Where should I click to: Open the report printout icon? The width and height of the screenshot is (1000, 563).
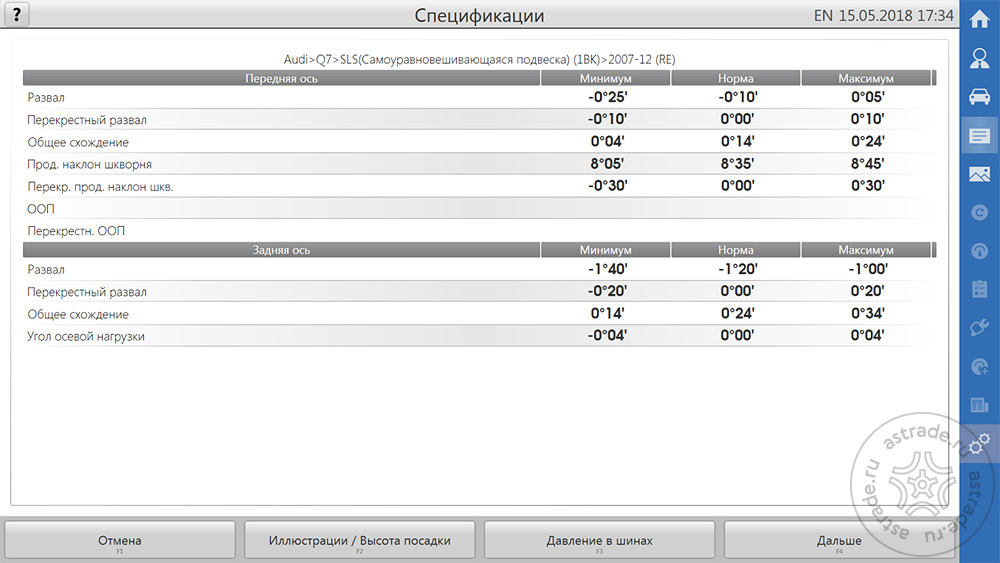click(x=980, y=405)
